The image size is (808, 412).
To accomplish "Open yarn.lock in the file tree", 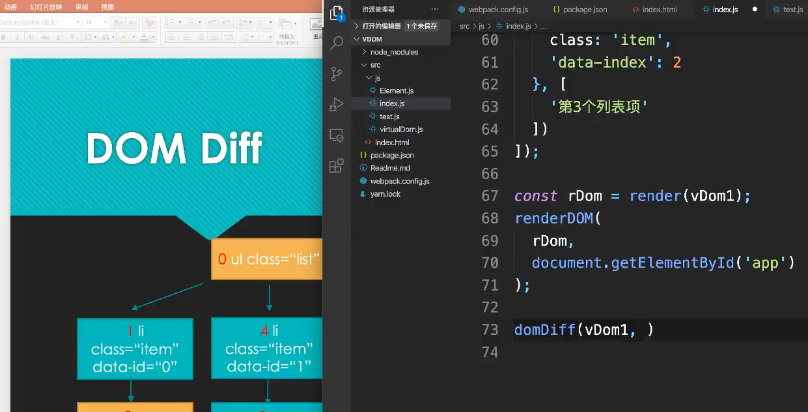I will click(400, 194).
